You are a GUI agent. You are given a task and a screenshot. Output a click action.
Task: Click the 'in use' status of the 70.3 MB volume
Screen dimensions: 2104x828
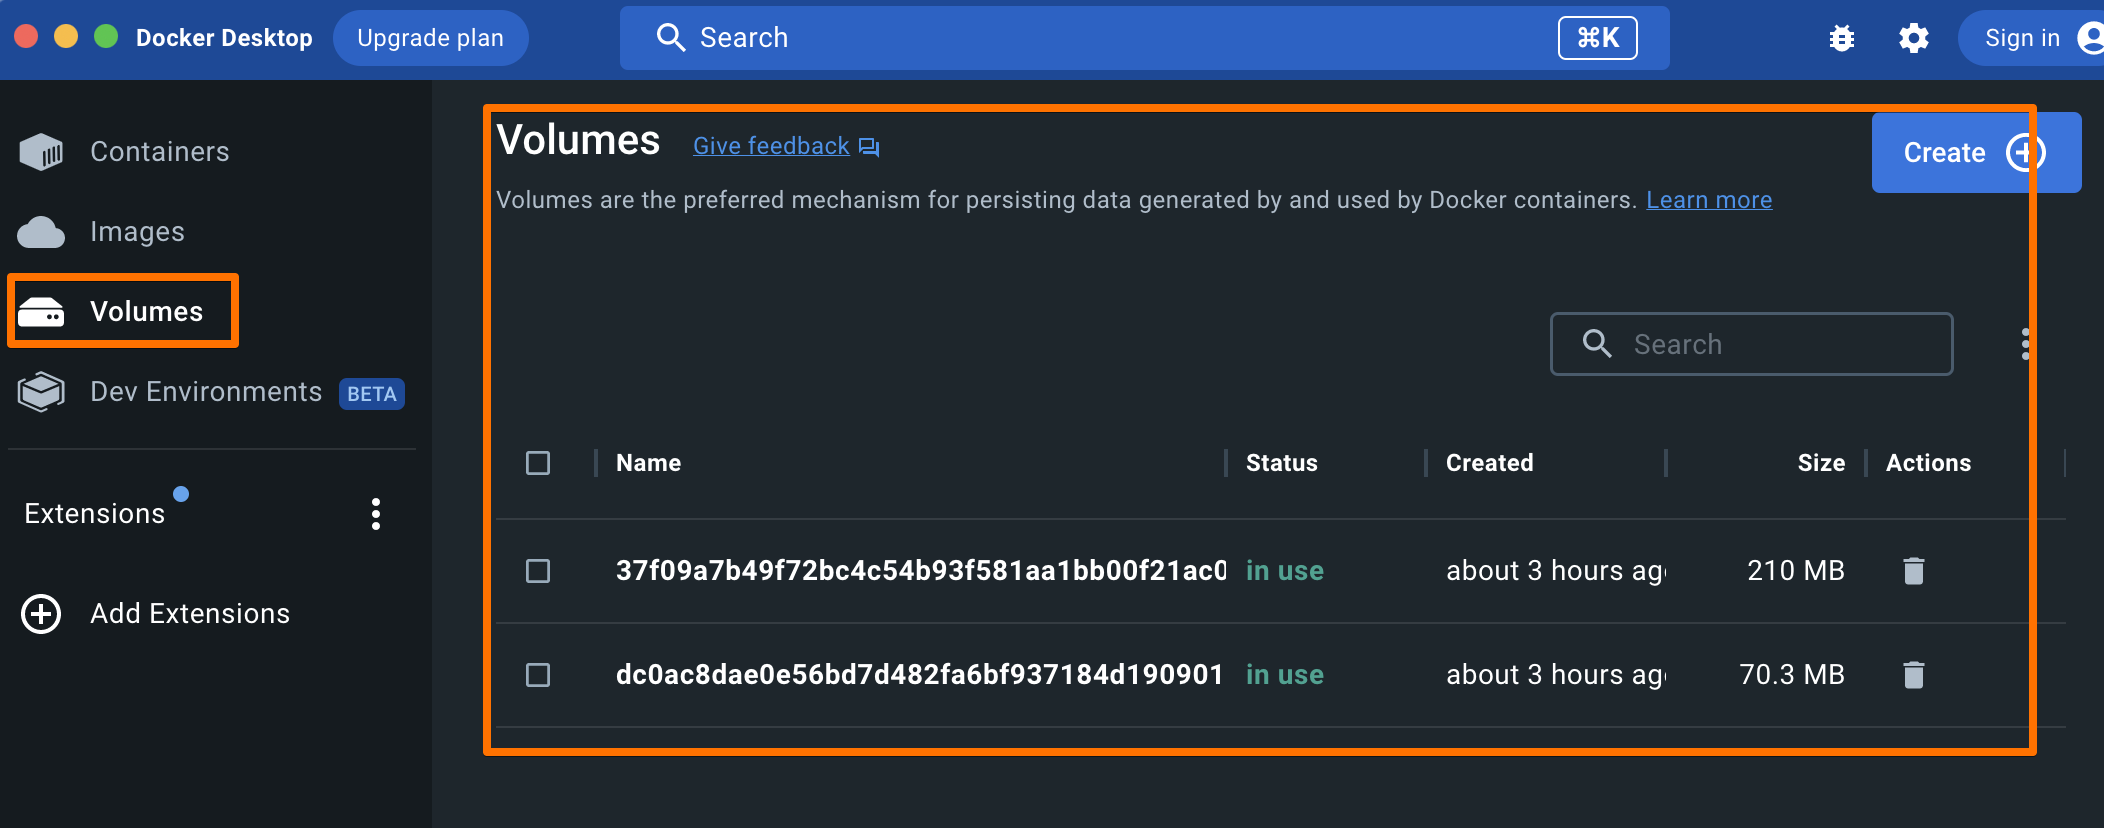(1284, 675)
